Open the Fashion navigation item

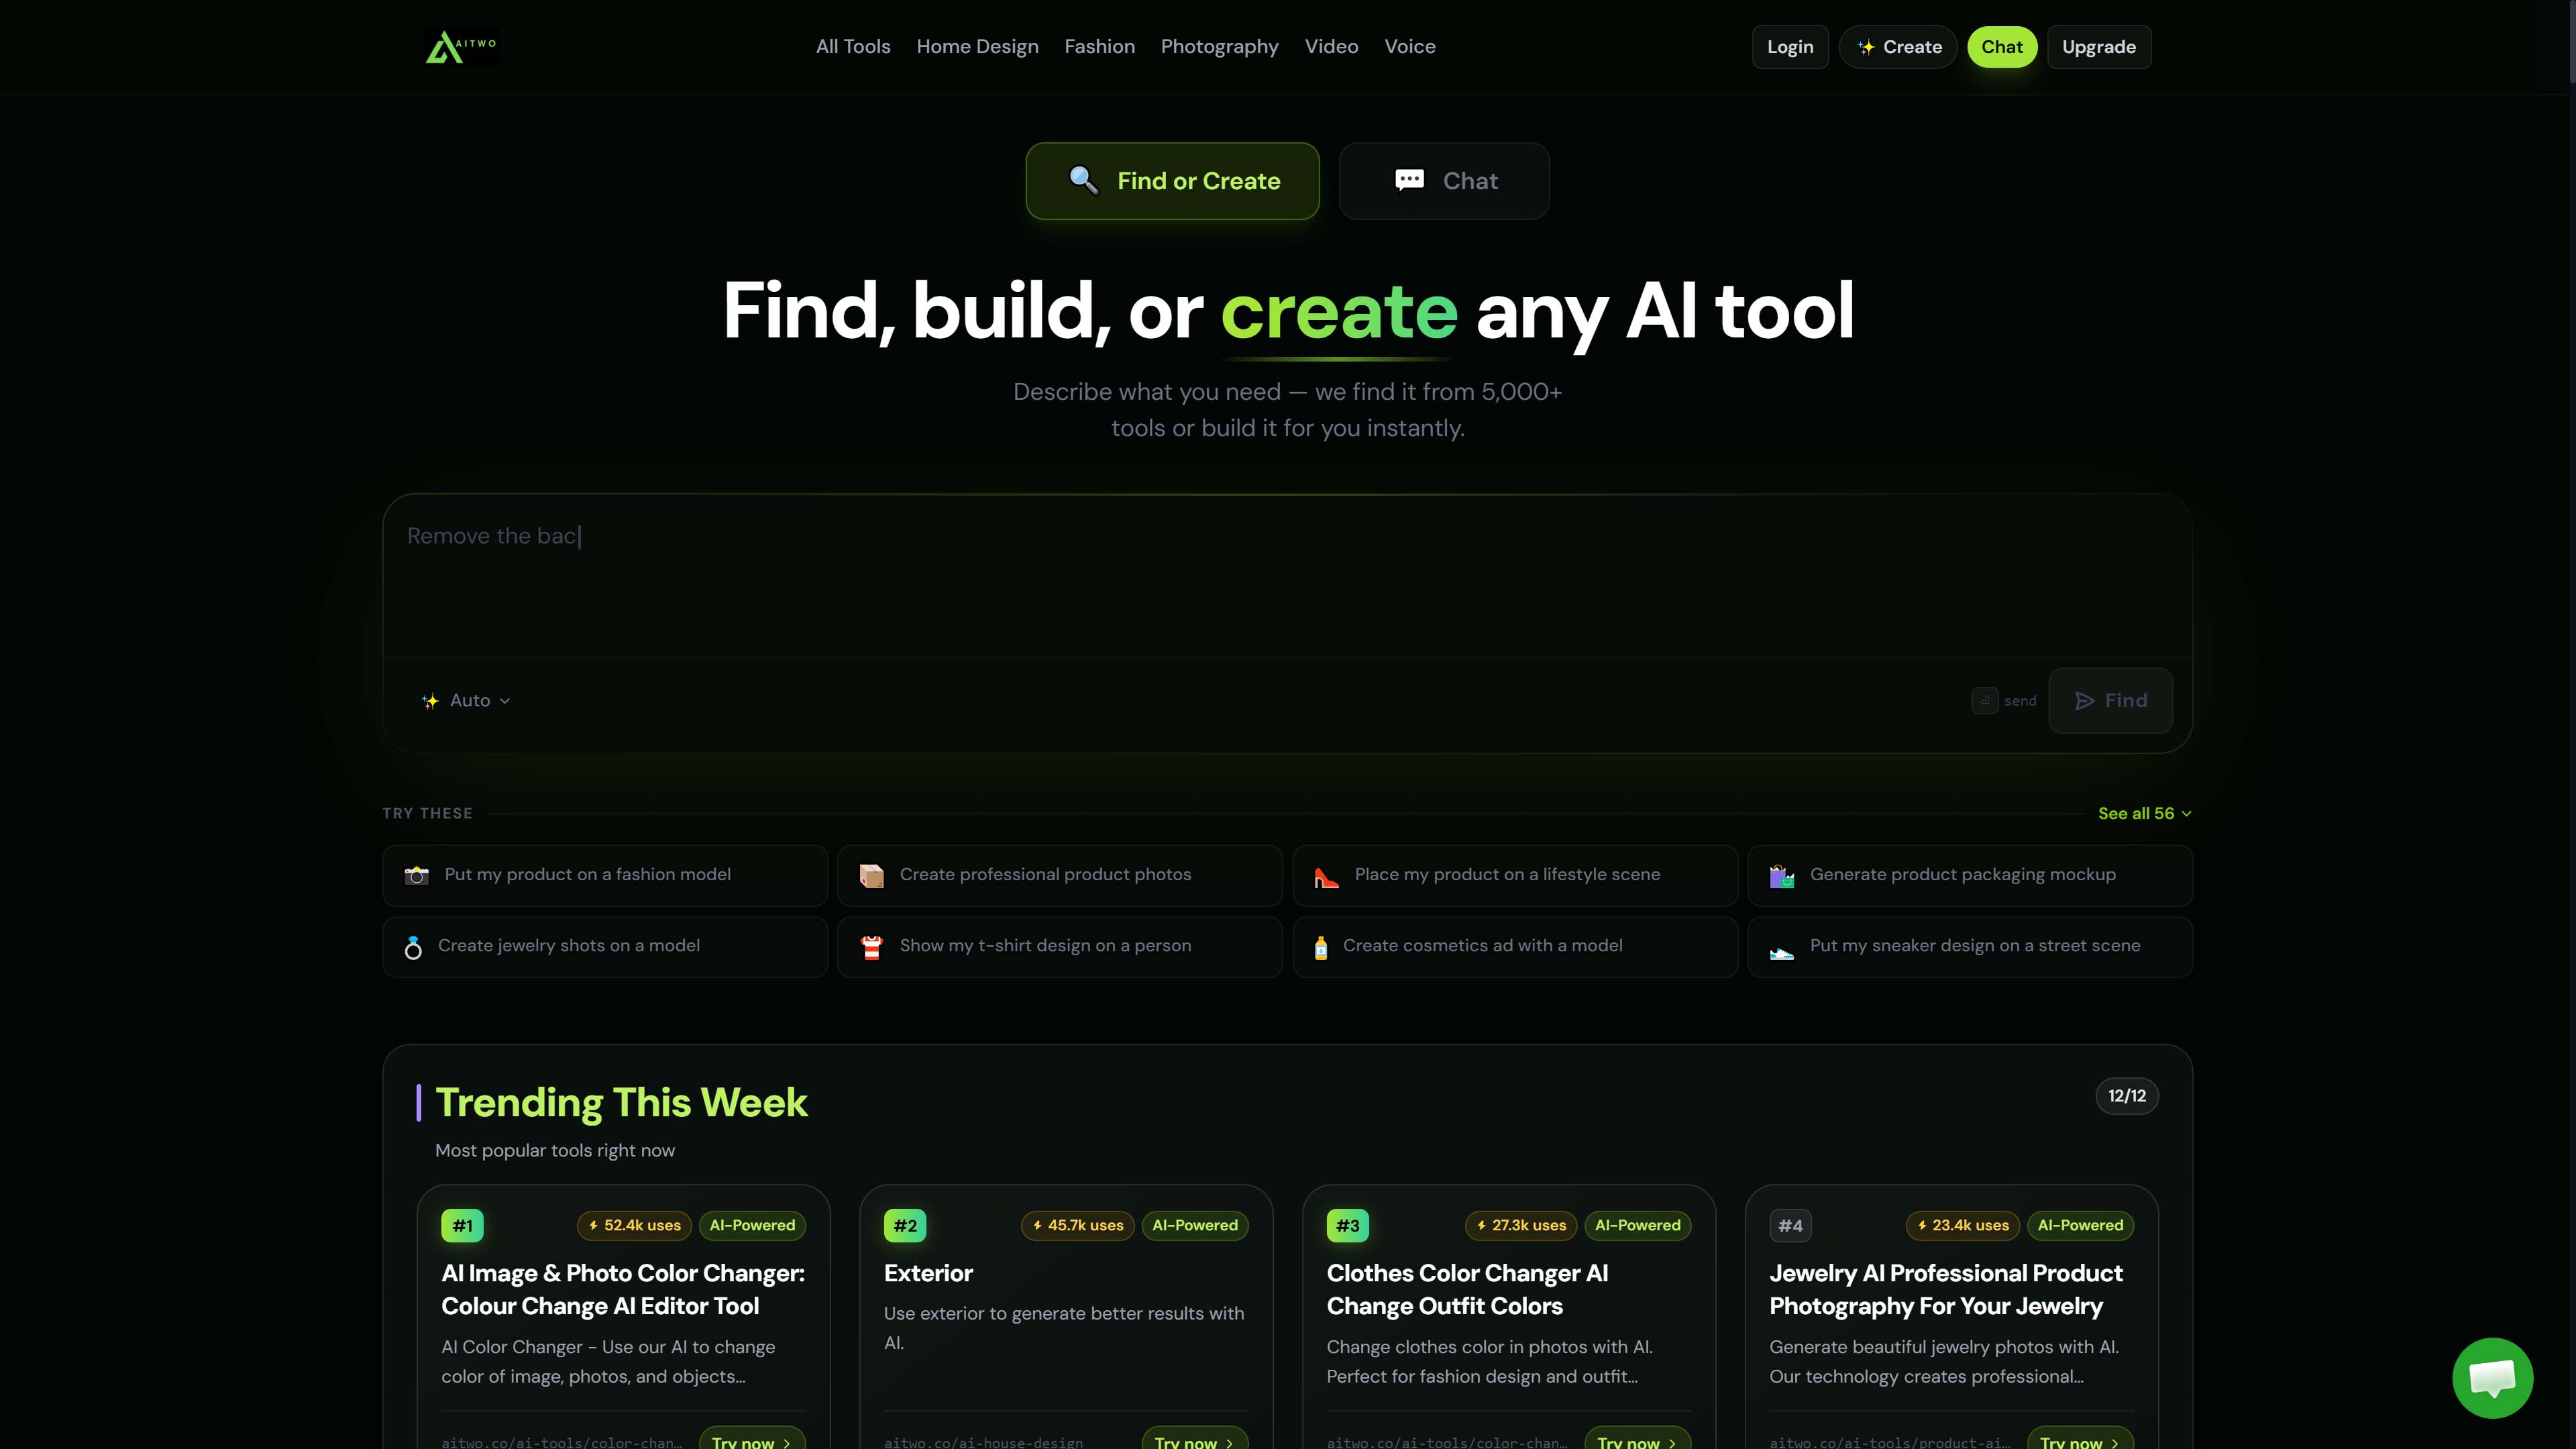1099,47
